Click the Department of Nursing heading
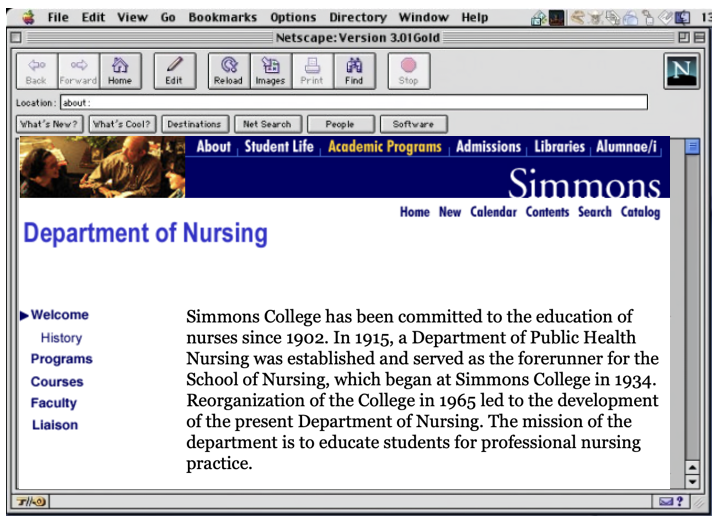 [145, 233]
